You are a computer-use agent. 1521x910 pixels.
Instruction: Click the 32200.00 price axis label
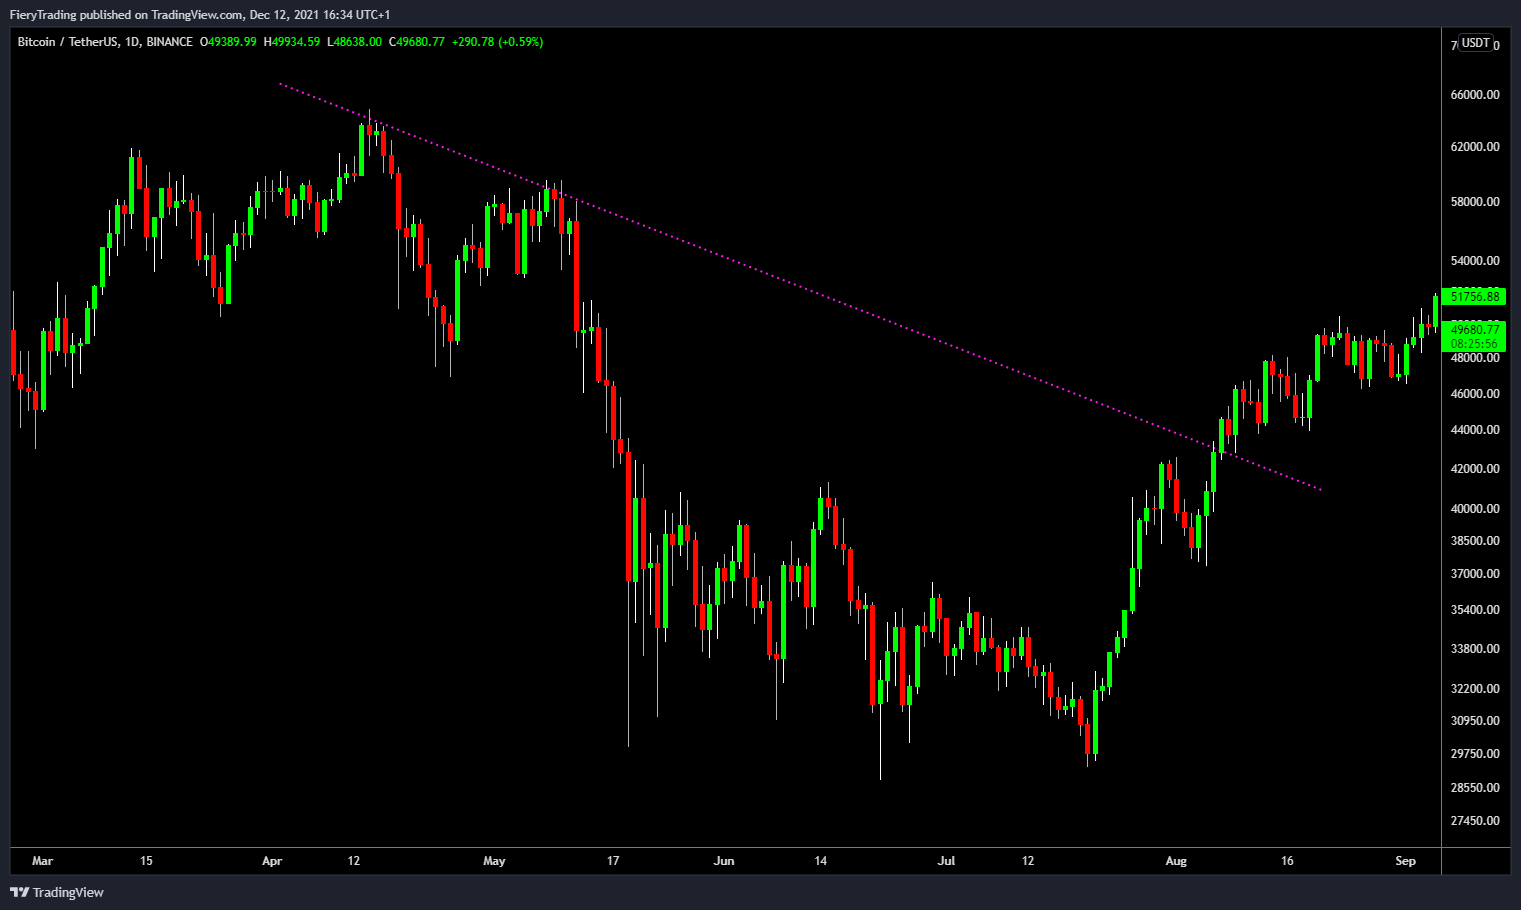1475,688
